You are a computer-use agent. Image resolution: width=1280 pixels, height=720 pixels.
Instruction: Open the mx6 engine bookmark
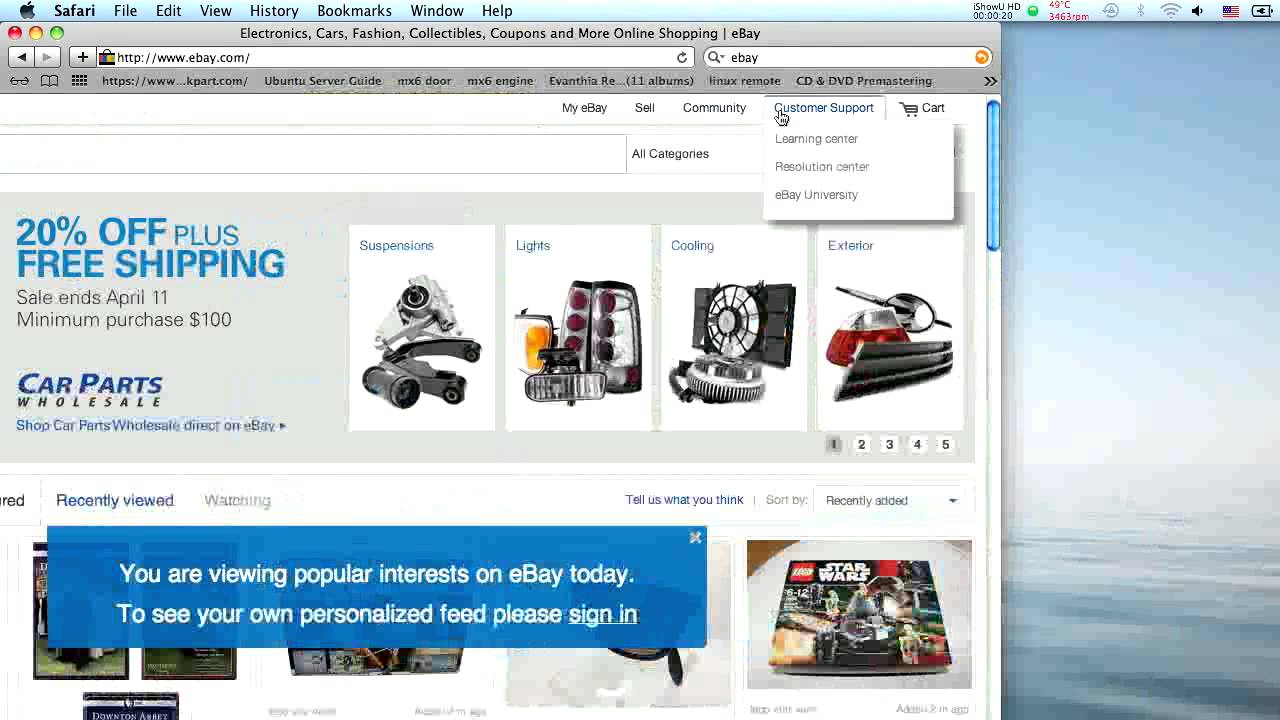pos(500,81)
